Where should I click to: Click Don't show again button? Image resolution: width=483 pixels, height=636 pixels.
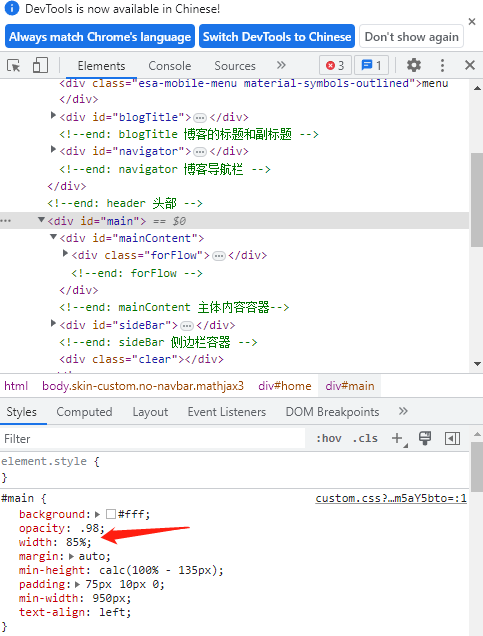coord(412,37)
